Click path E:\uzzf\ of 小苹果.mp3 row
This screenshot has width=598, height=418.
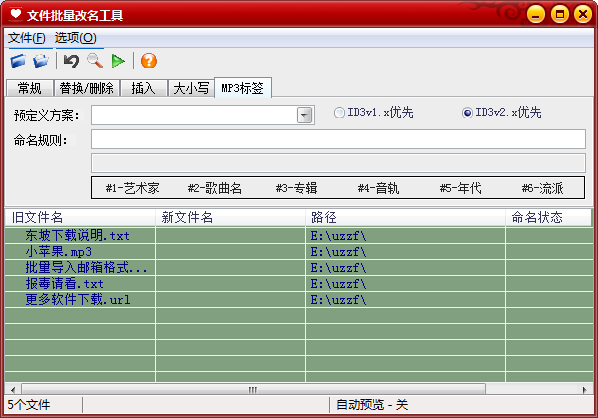pos(338,252)
